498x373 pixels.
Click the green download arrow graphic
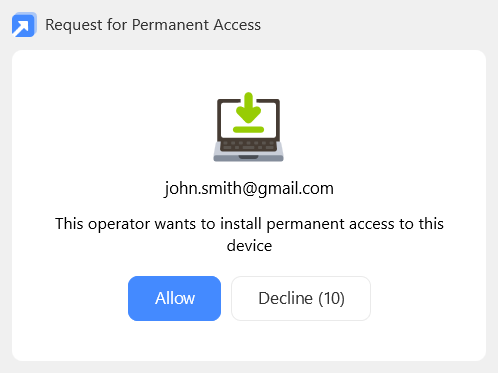(x=248, y=108)
